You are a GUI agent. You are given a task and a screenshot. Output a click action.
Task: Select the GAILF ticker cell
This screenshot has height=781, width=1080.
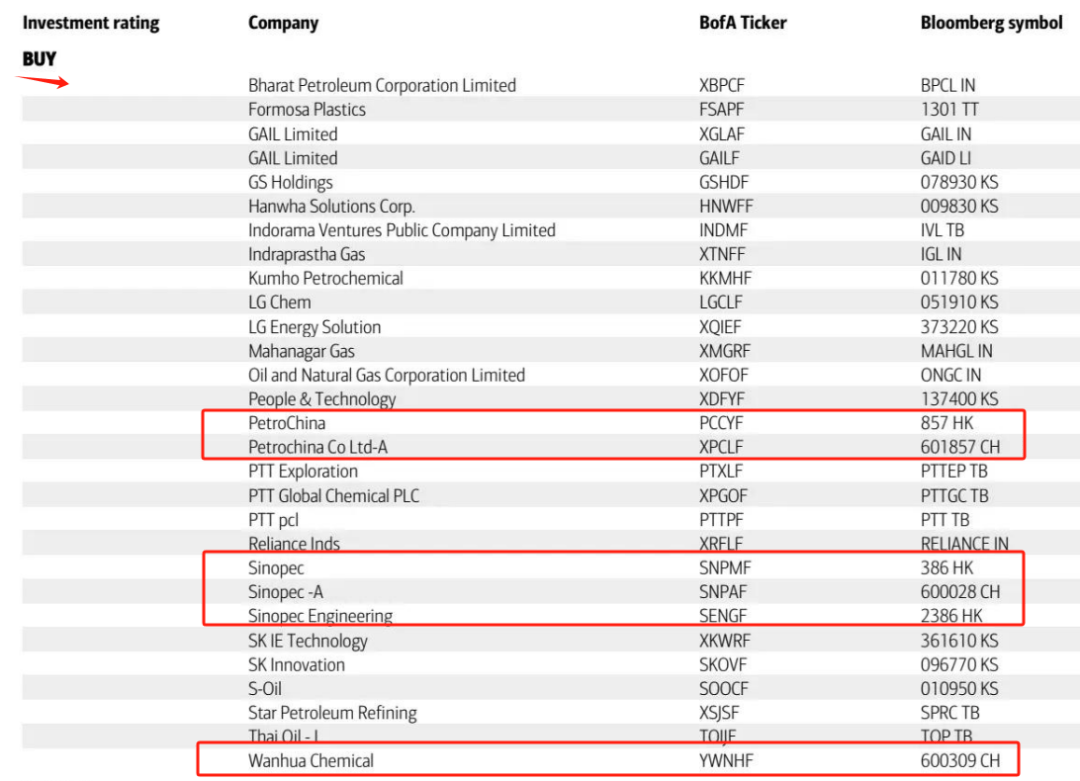pyautogui.click(x=718, y=158)
